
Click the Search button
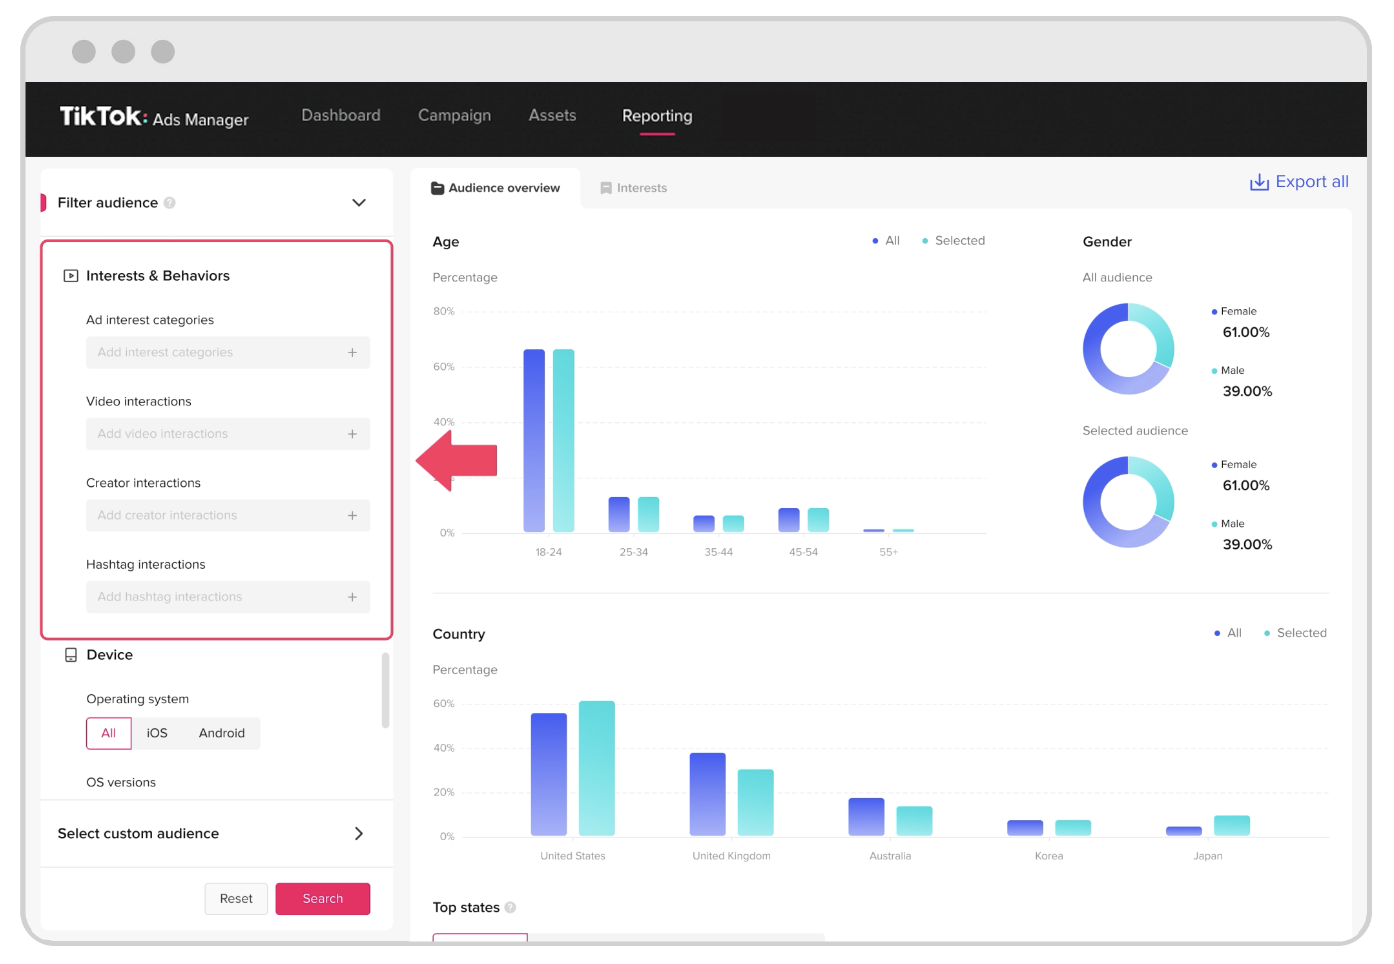tap(323, 899)
